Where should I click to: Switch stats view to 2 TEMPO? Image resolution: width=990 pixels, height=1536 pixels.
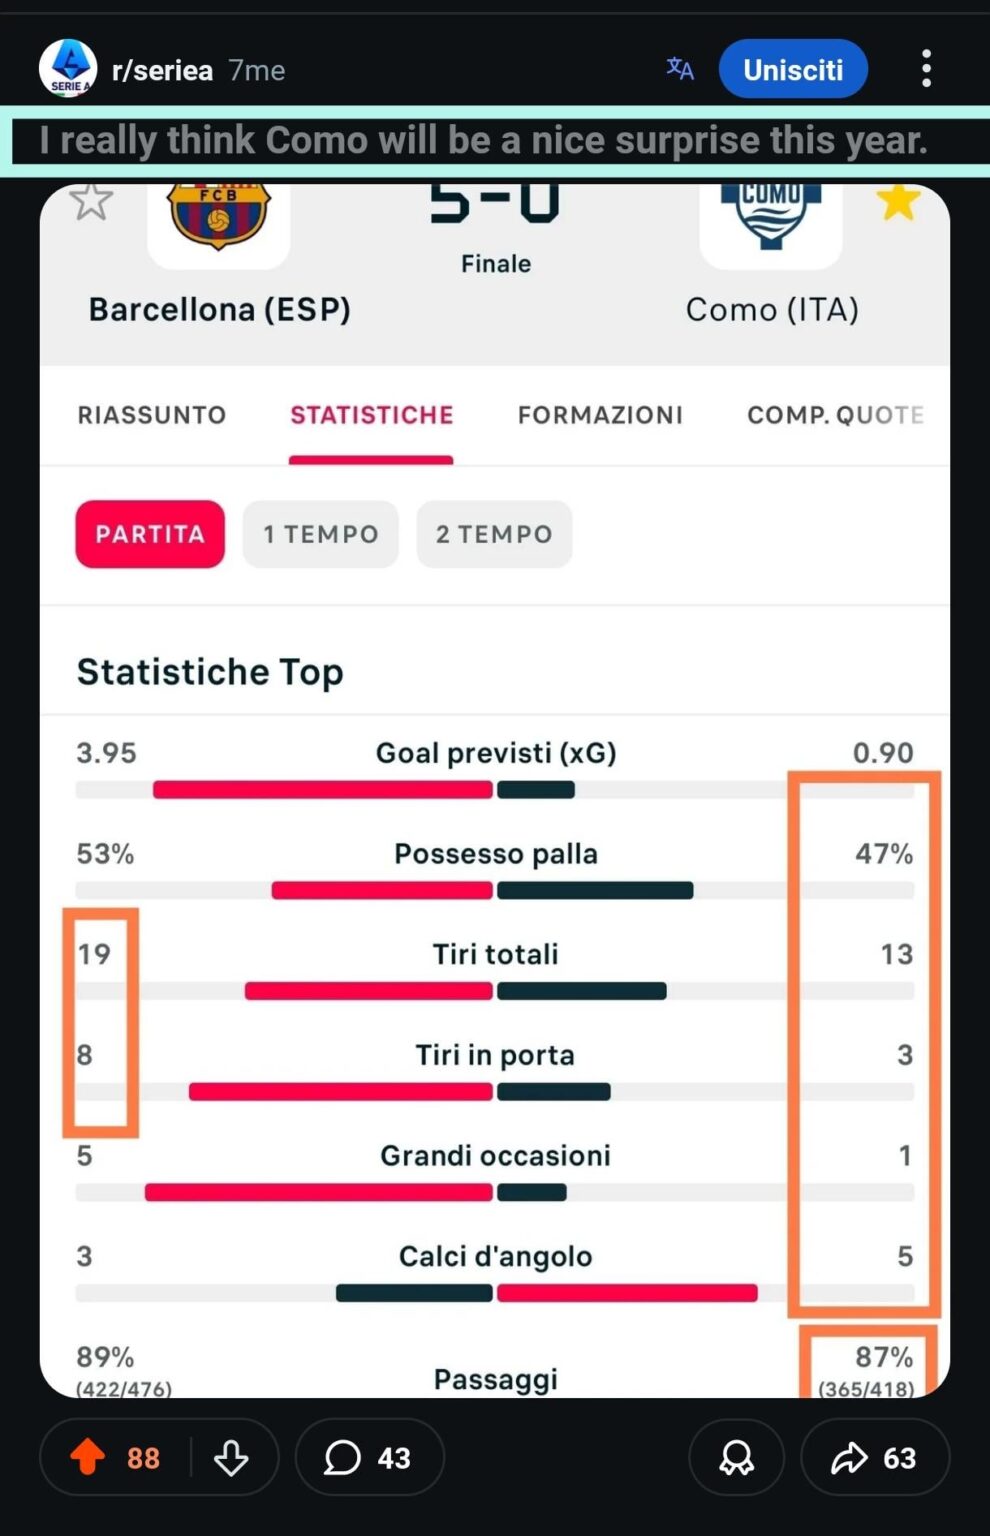[x=494, y=534]
